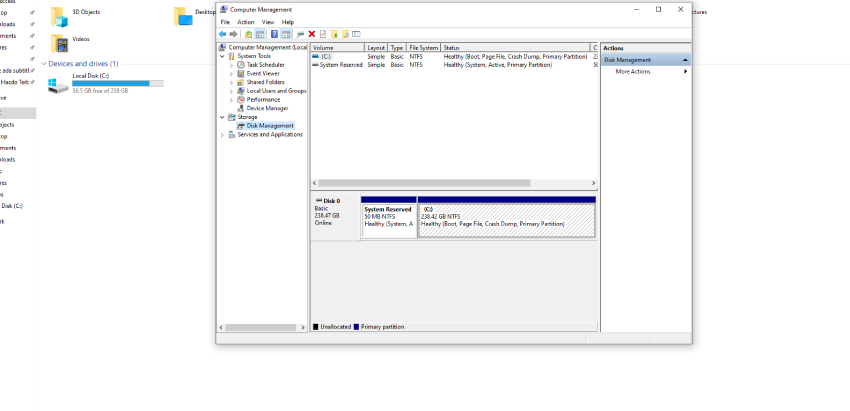
Task: Click the Devices and drives (1) heading
Action: tap(83, 64)
